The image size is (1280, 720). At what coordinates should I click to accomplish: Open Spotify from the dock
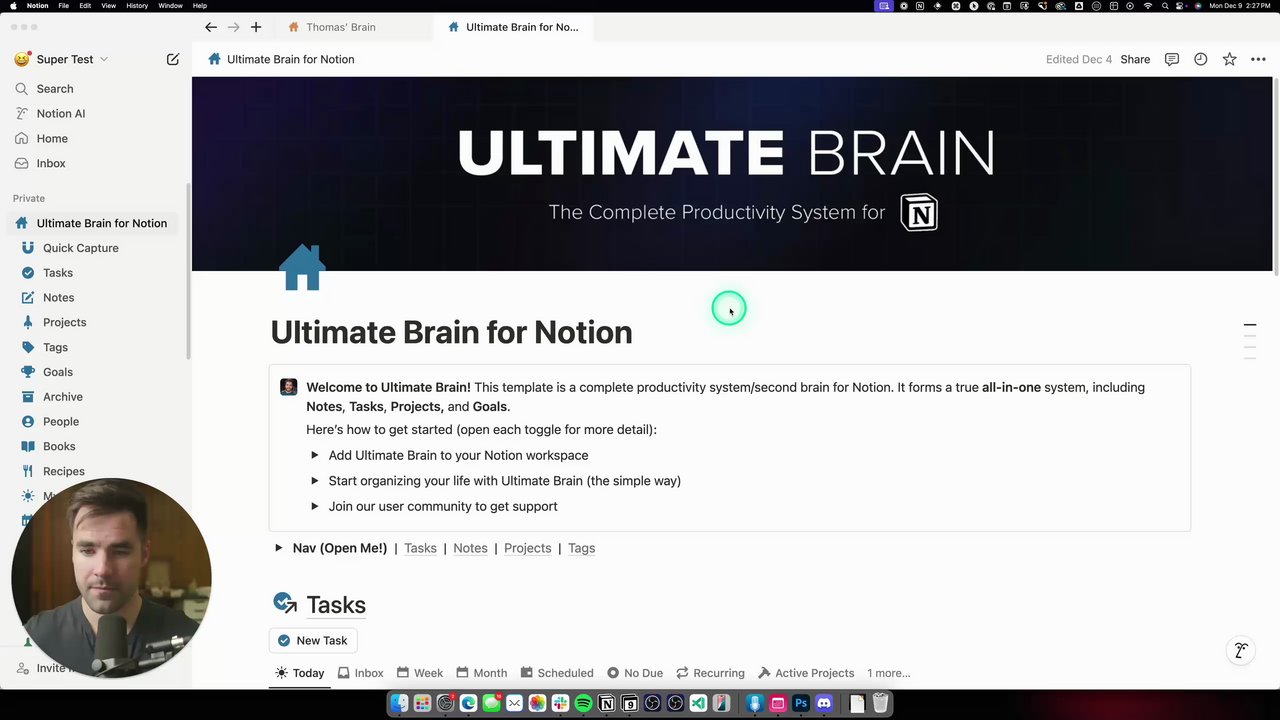[x=583, y=704]
